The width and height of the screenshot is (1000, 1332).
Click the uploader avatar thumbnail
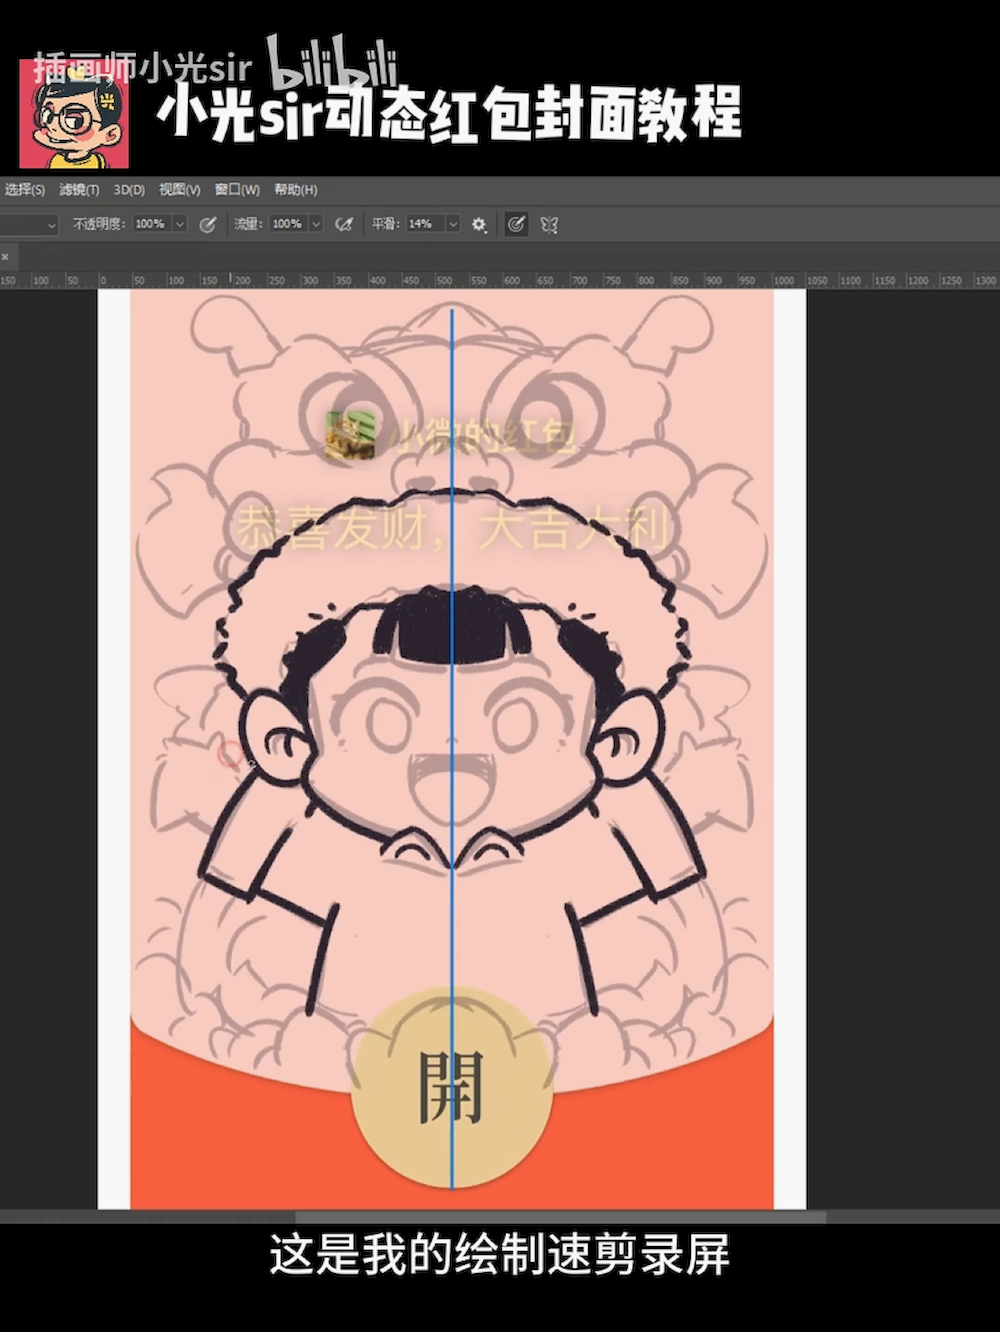pos(74,114)
